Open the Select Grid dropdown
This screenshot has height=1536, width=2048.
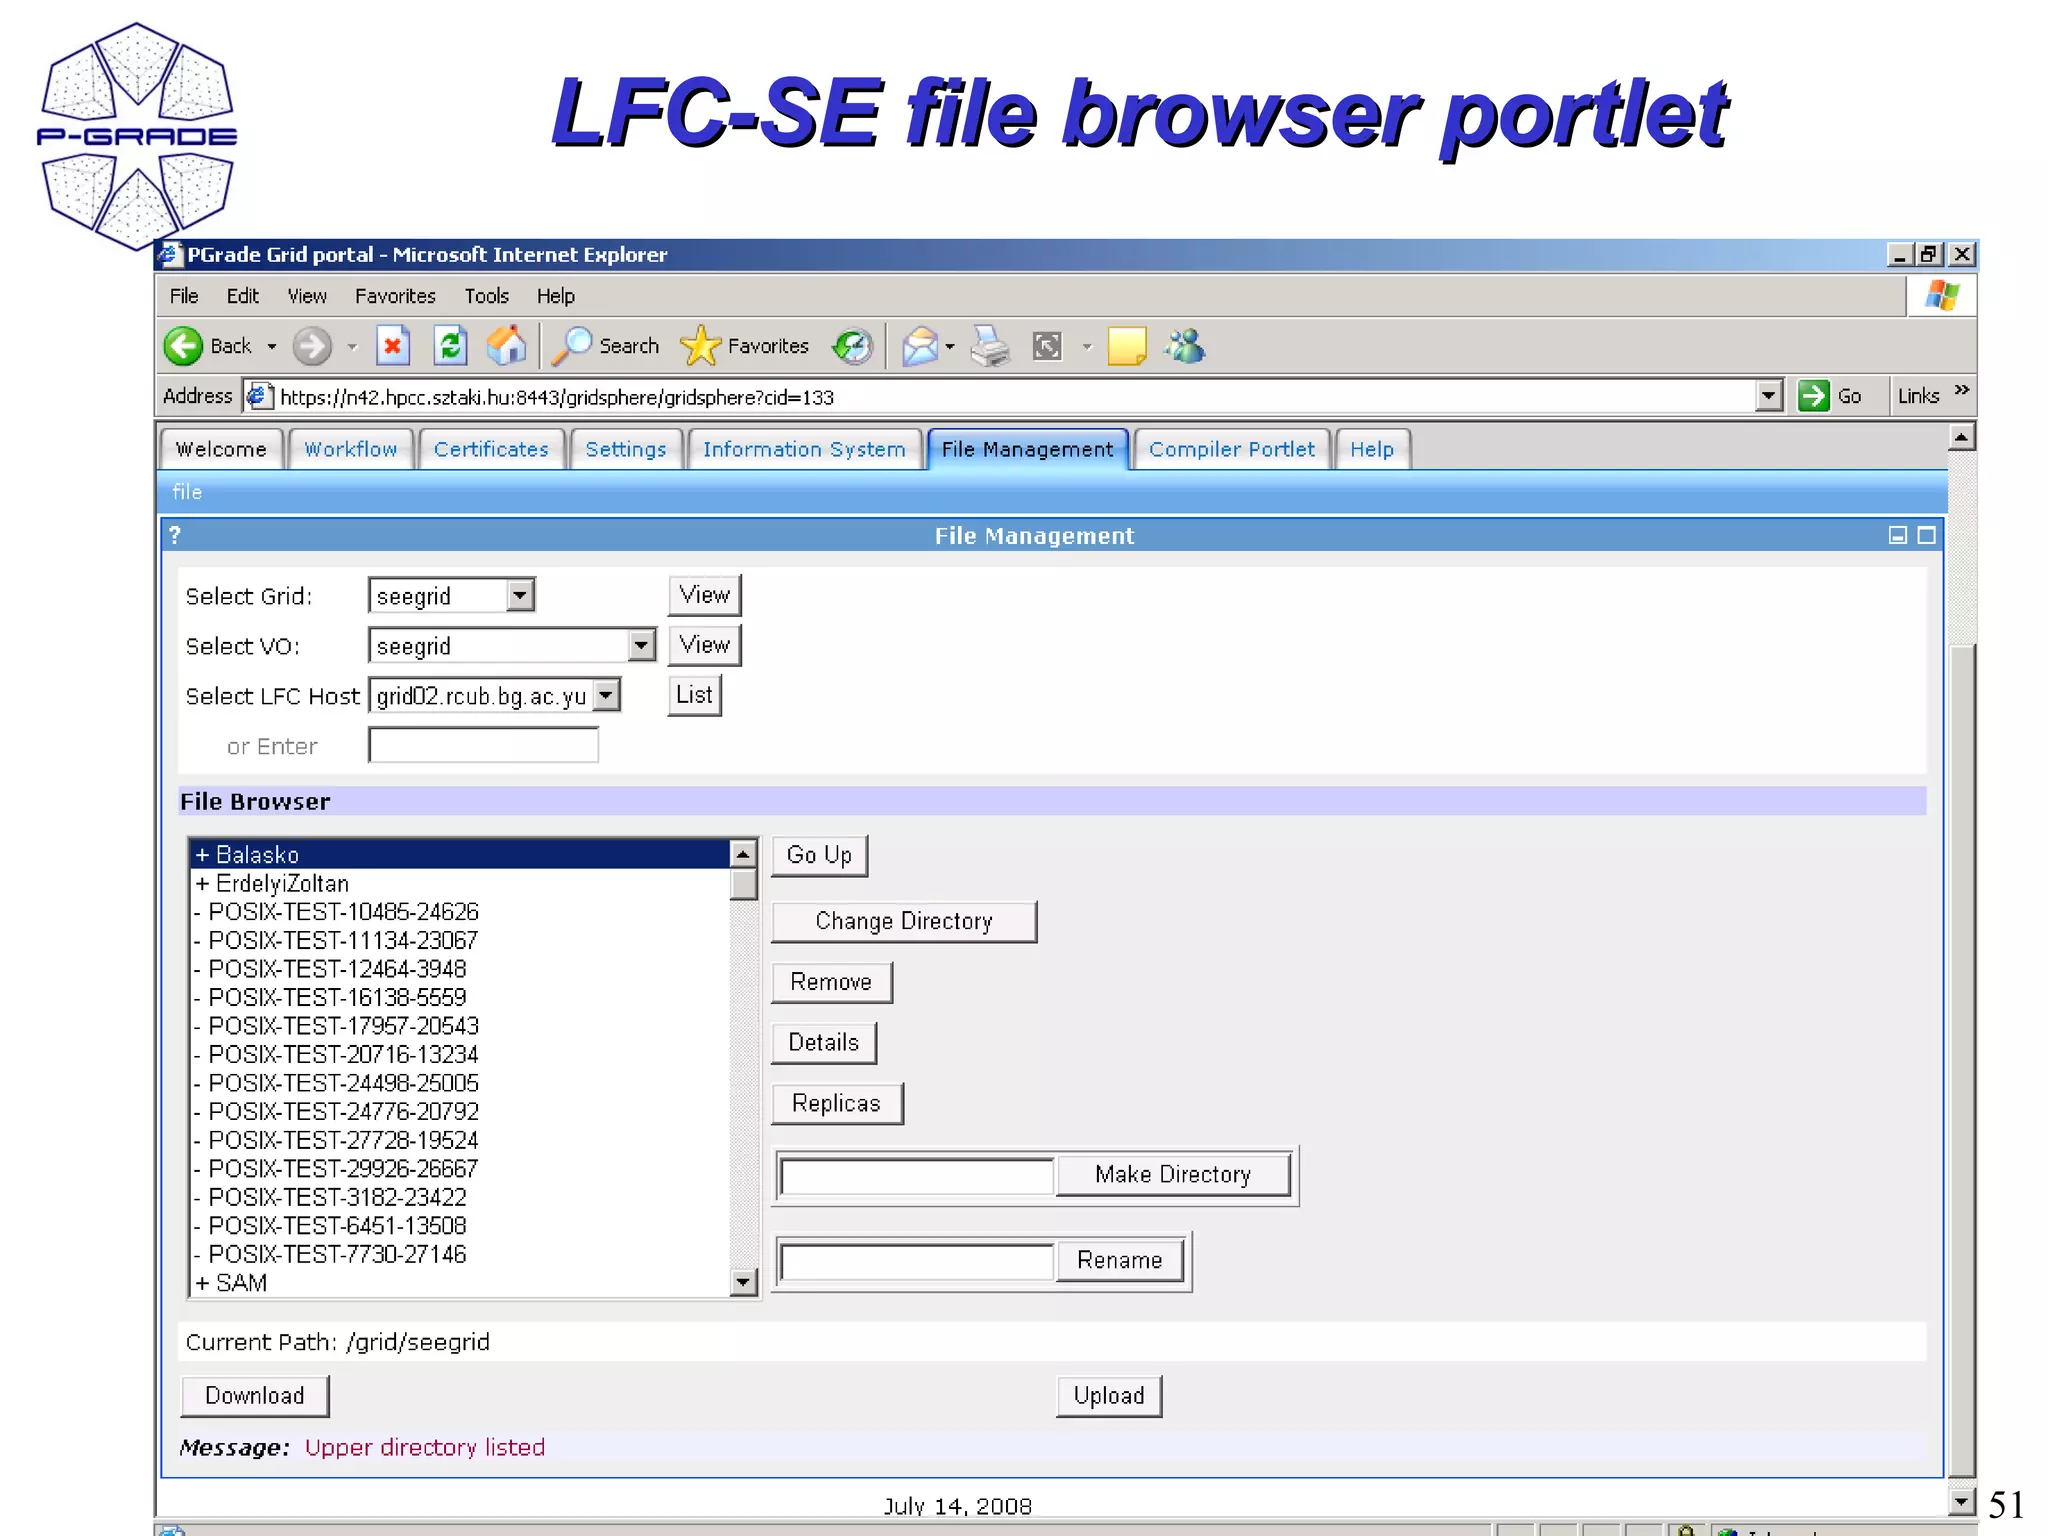519,596
